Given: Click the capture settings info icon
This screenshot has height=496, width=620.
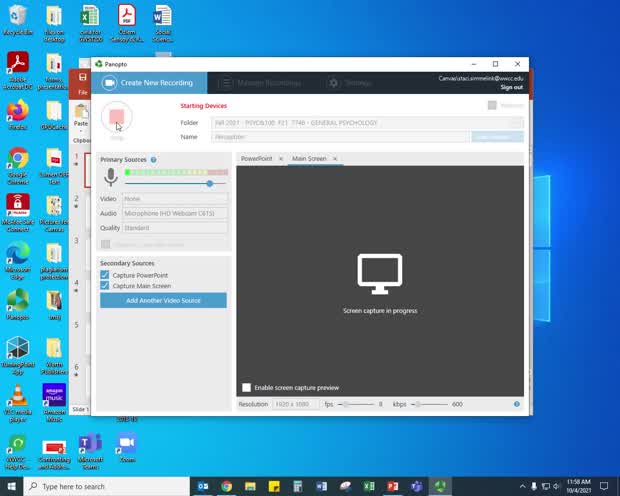Looking at the screenshot, I should [x=517, y=404].
